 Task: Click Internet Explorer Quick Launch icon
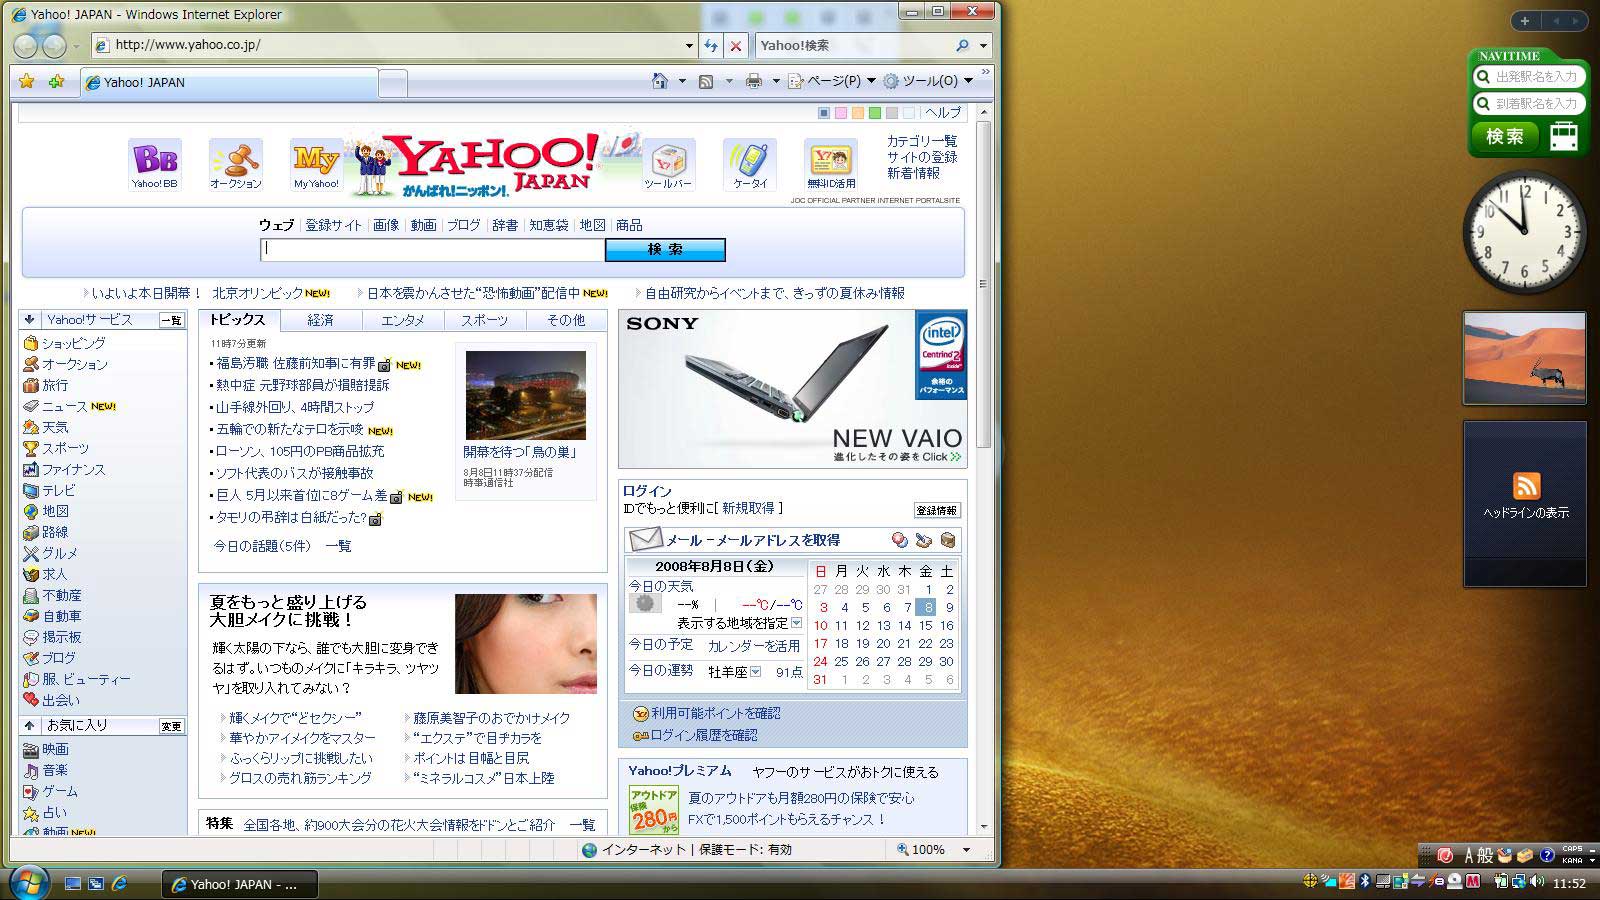pyautogui.click(x=119, y=884)
